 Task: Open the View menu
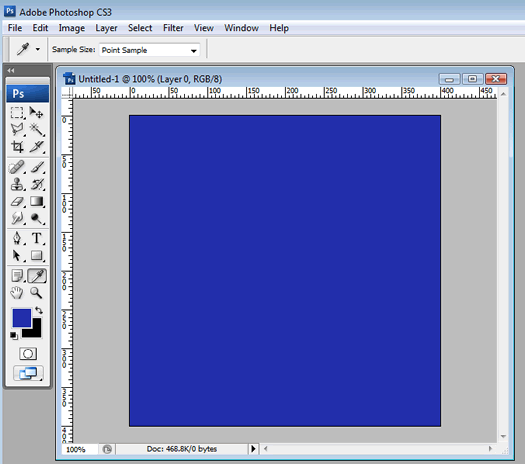[x=204, y=28]
